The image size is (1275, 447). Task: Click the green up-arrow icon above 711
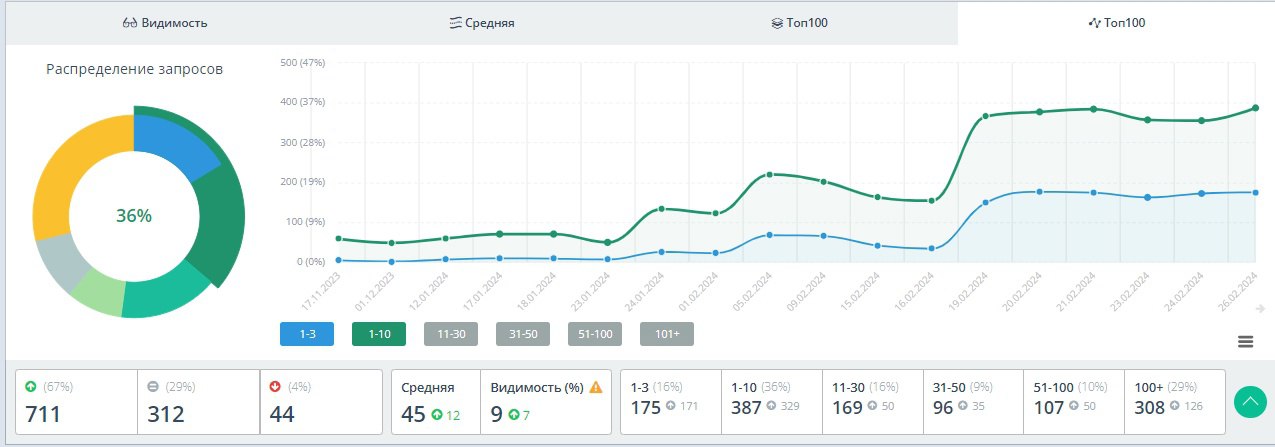tap(31, 386)
